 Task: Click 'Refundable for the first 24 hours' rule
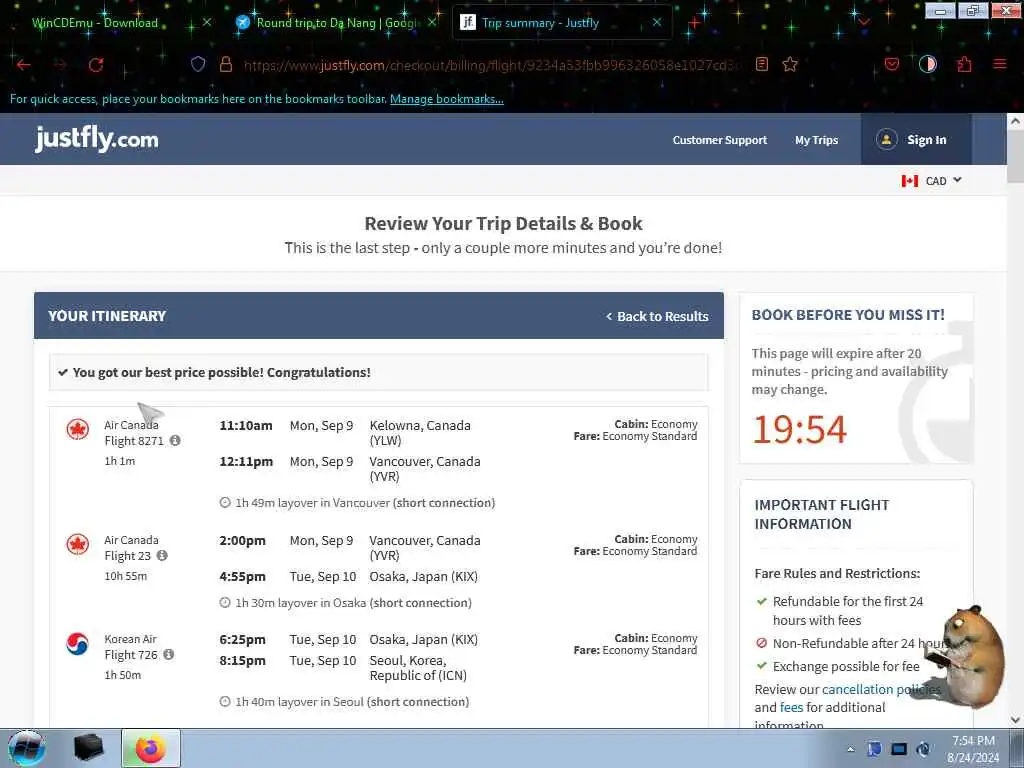tap(848, 611)
